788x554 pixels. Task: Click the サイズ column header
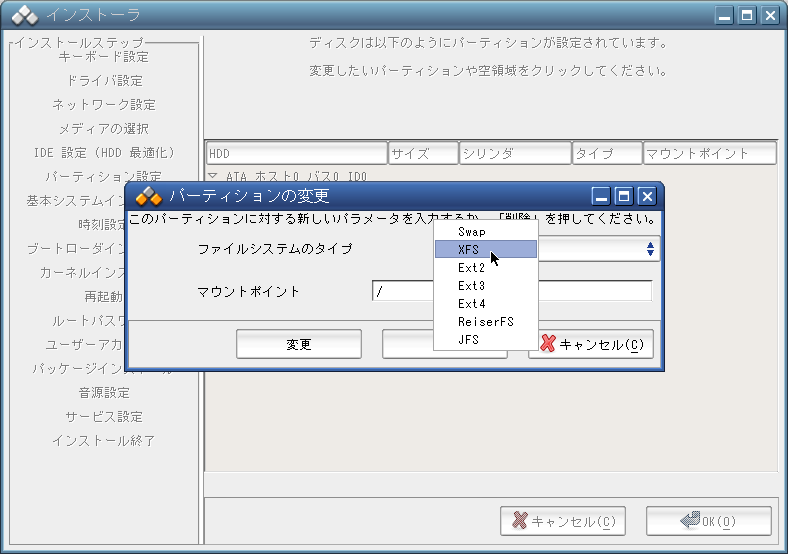422,154
